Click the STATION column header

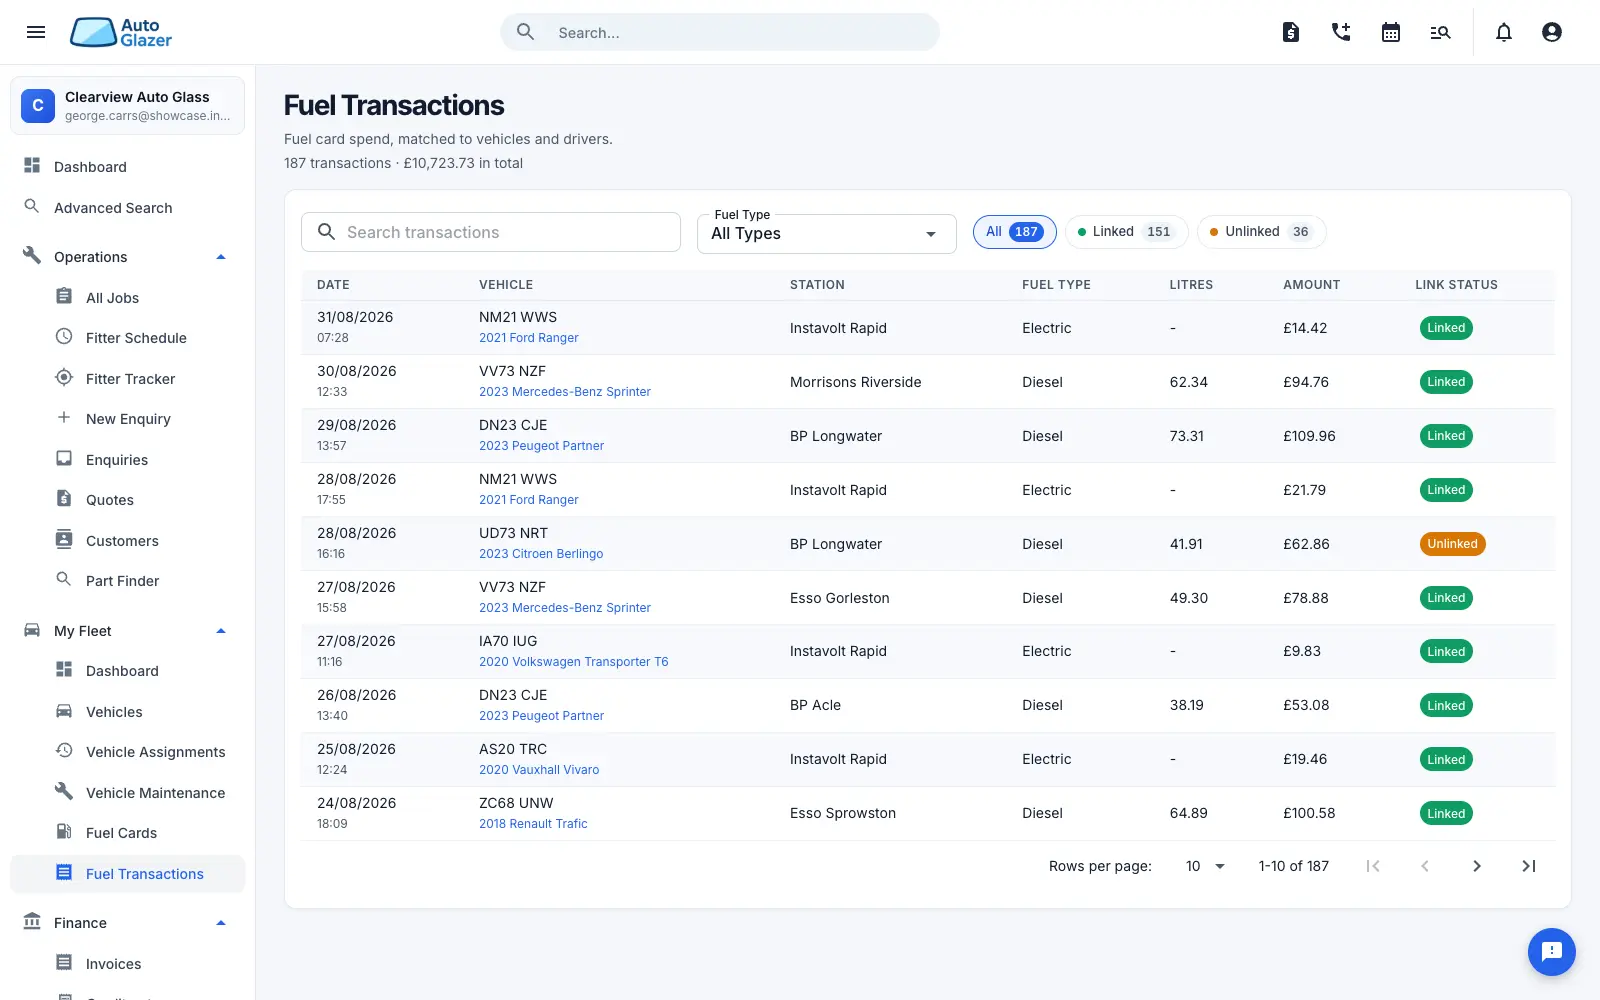coord(817,285)
